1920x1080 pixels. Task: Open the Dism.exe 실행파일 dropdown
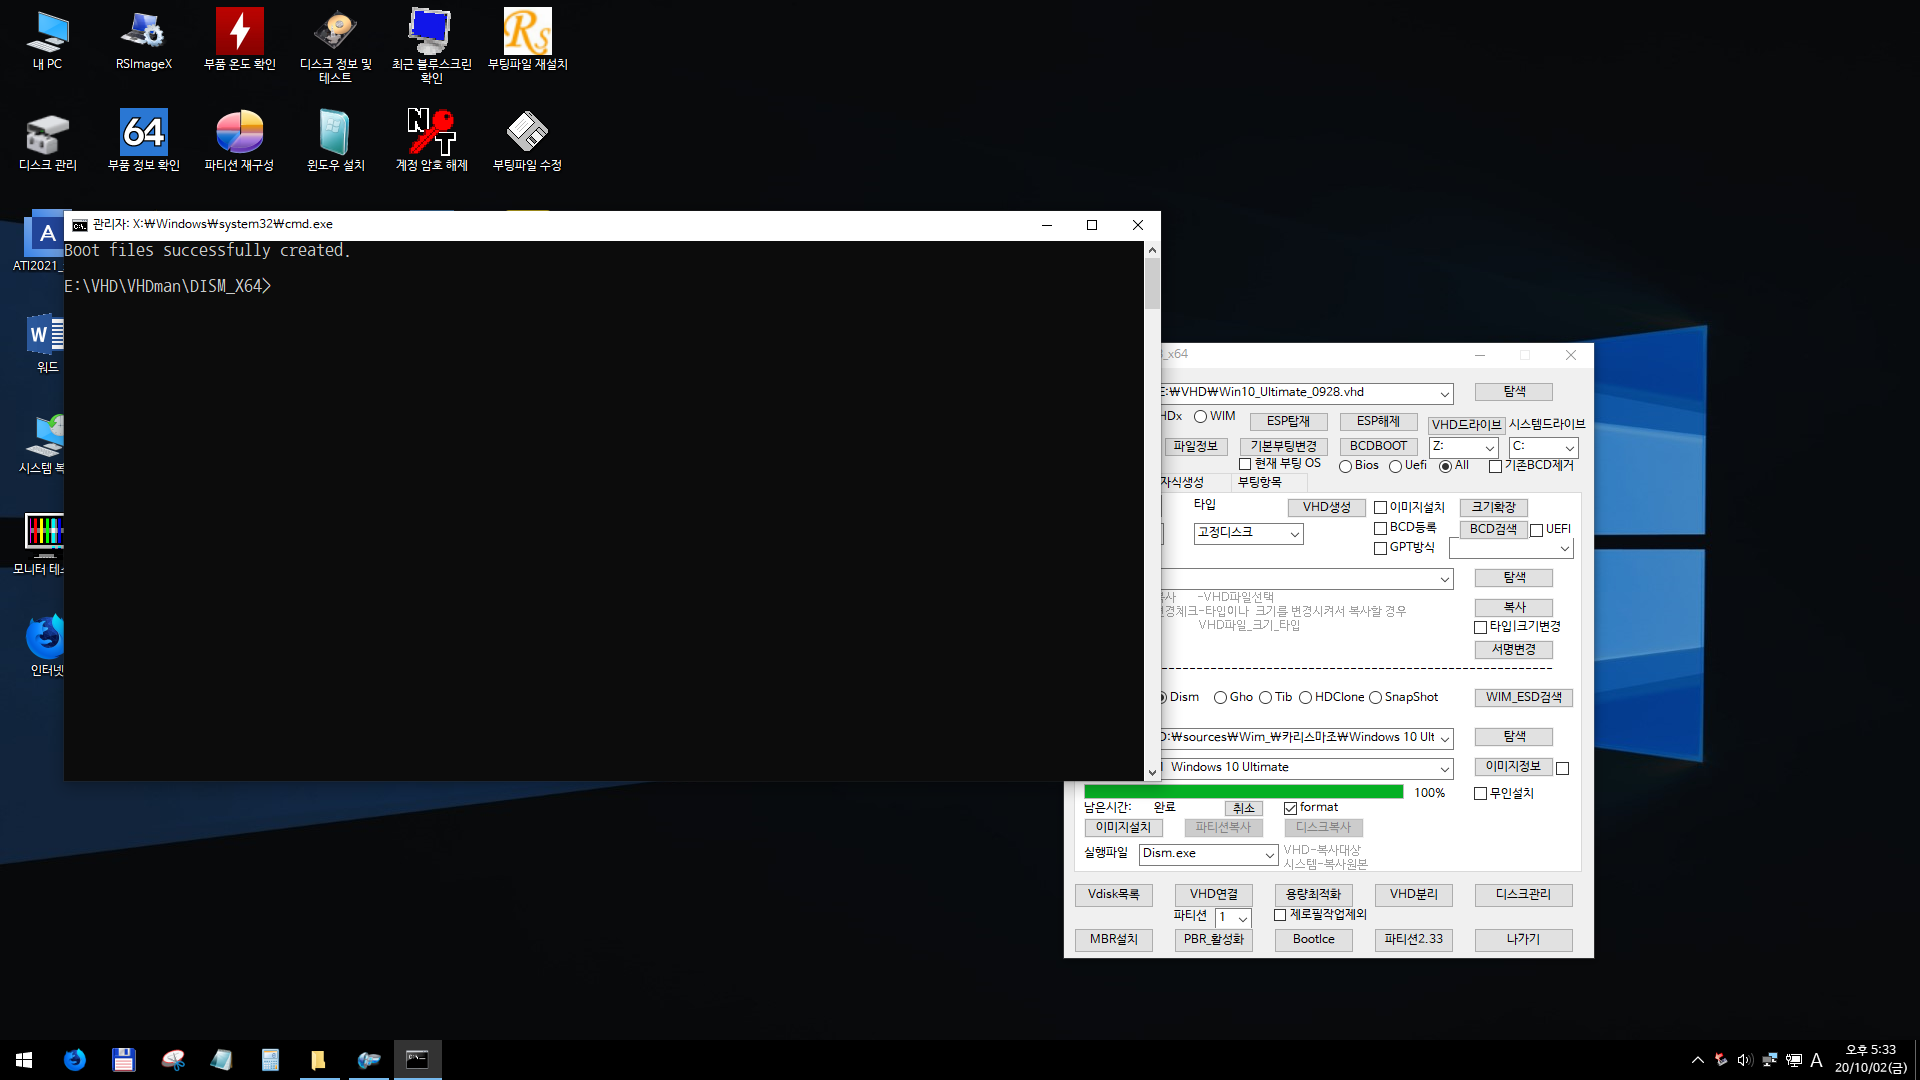[1269, 855]
